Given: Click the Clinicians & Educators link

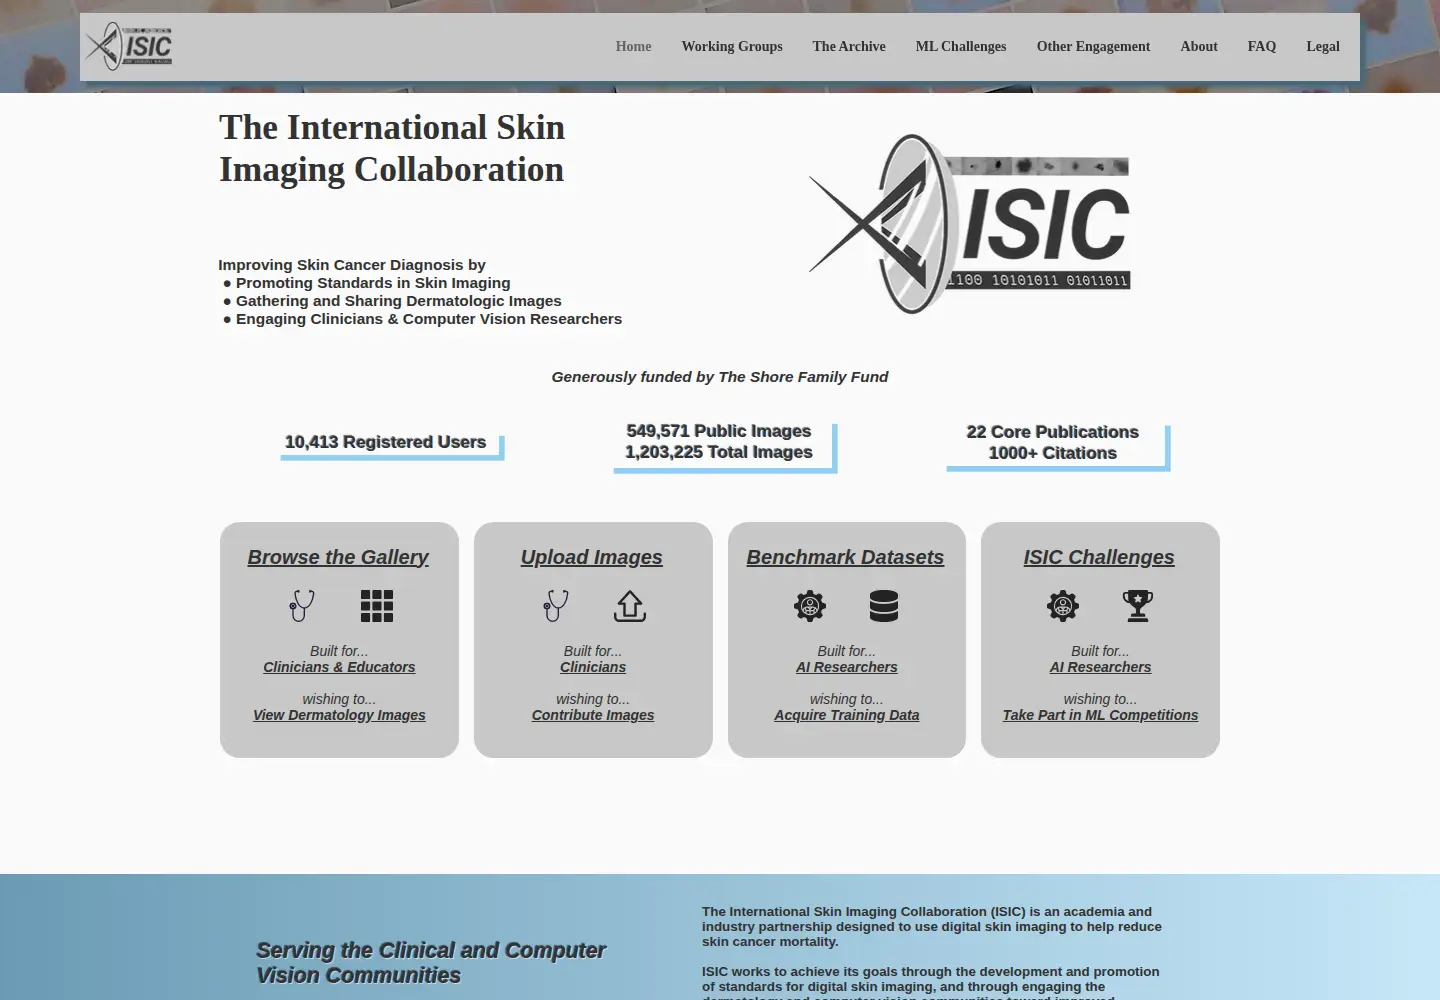Looking at the screenshot, I should point(339,667).
